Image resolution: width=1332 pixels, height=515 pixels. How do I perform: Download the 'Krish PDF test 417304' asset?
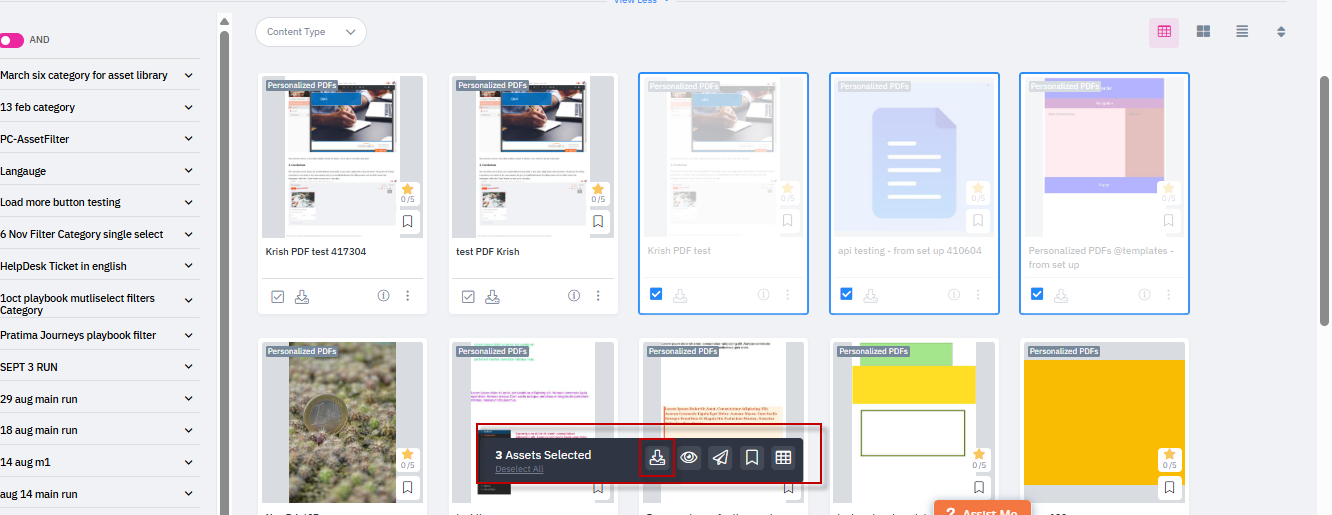pos(302,296)
